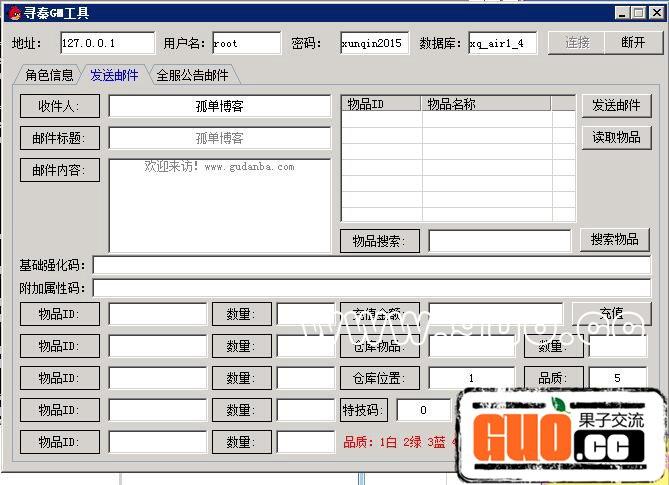Click the app icon in the title bar
669x485 pixels.
click(14, 13)
